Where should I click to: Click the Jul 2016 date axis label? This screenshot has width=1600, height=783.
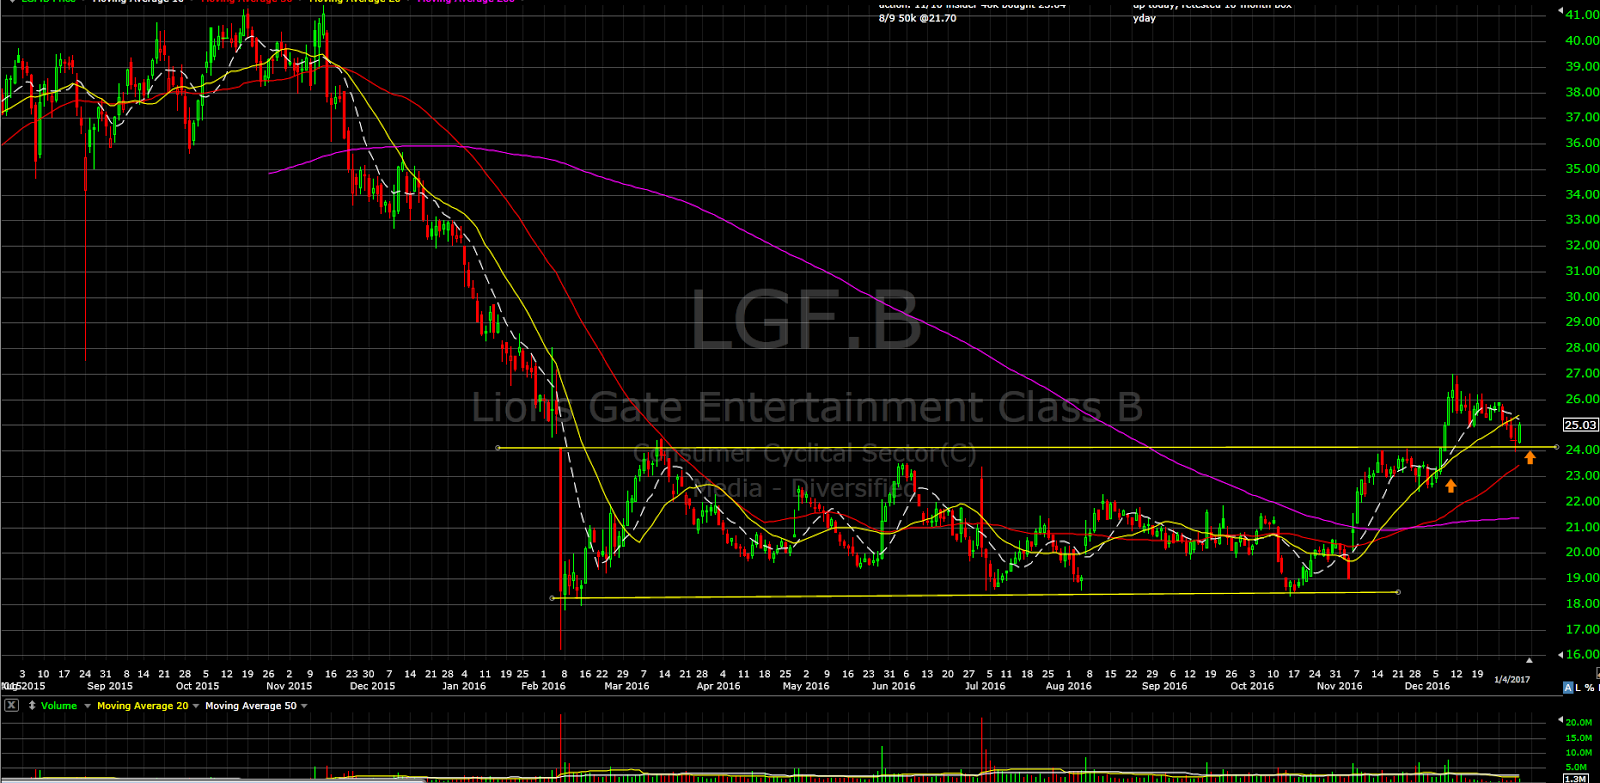point(985,686)
